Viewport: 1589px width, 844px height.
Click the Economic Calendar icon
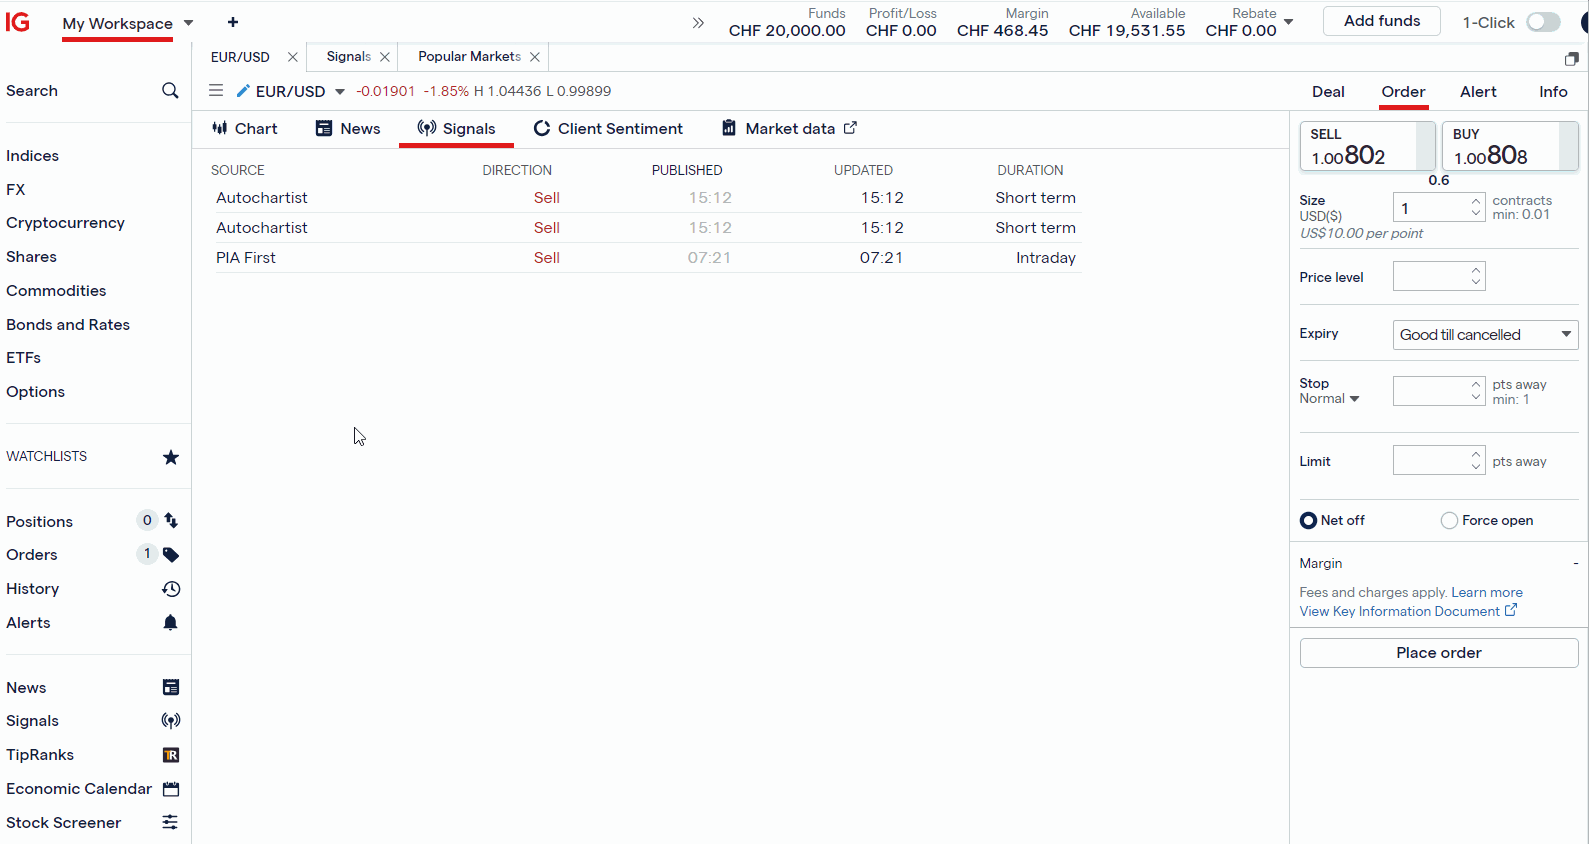[171, 789]
